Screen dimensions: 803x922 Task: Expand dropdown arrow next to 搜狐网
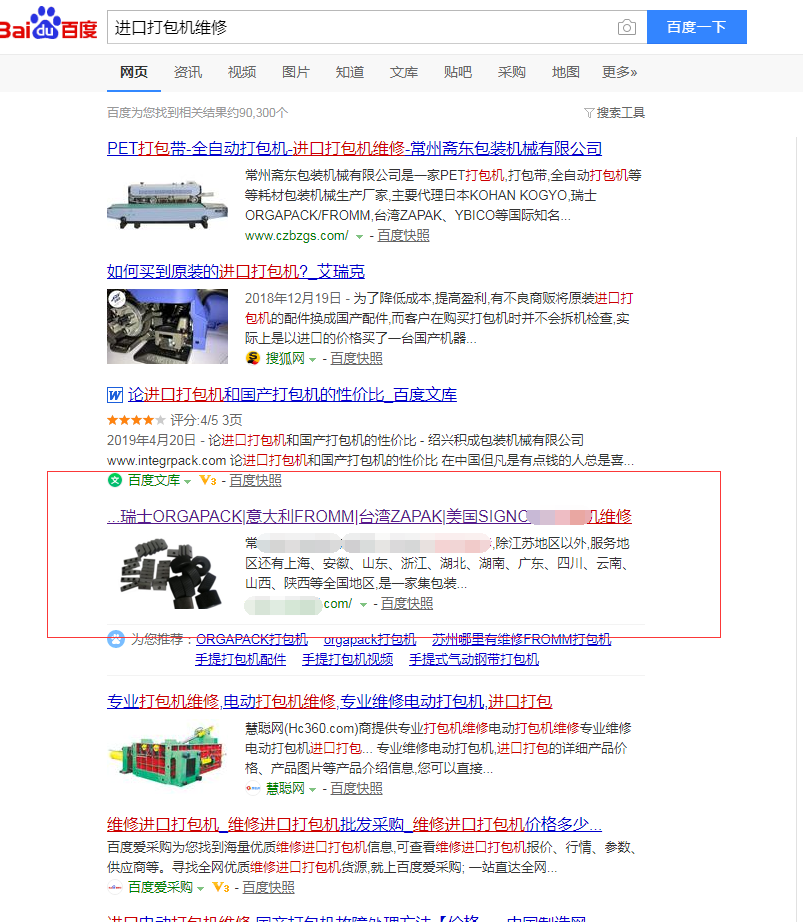313,359
